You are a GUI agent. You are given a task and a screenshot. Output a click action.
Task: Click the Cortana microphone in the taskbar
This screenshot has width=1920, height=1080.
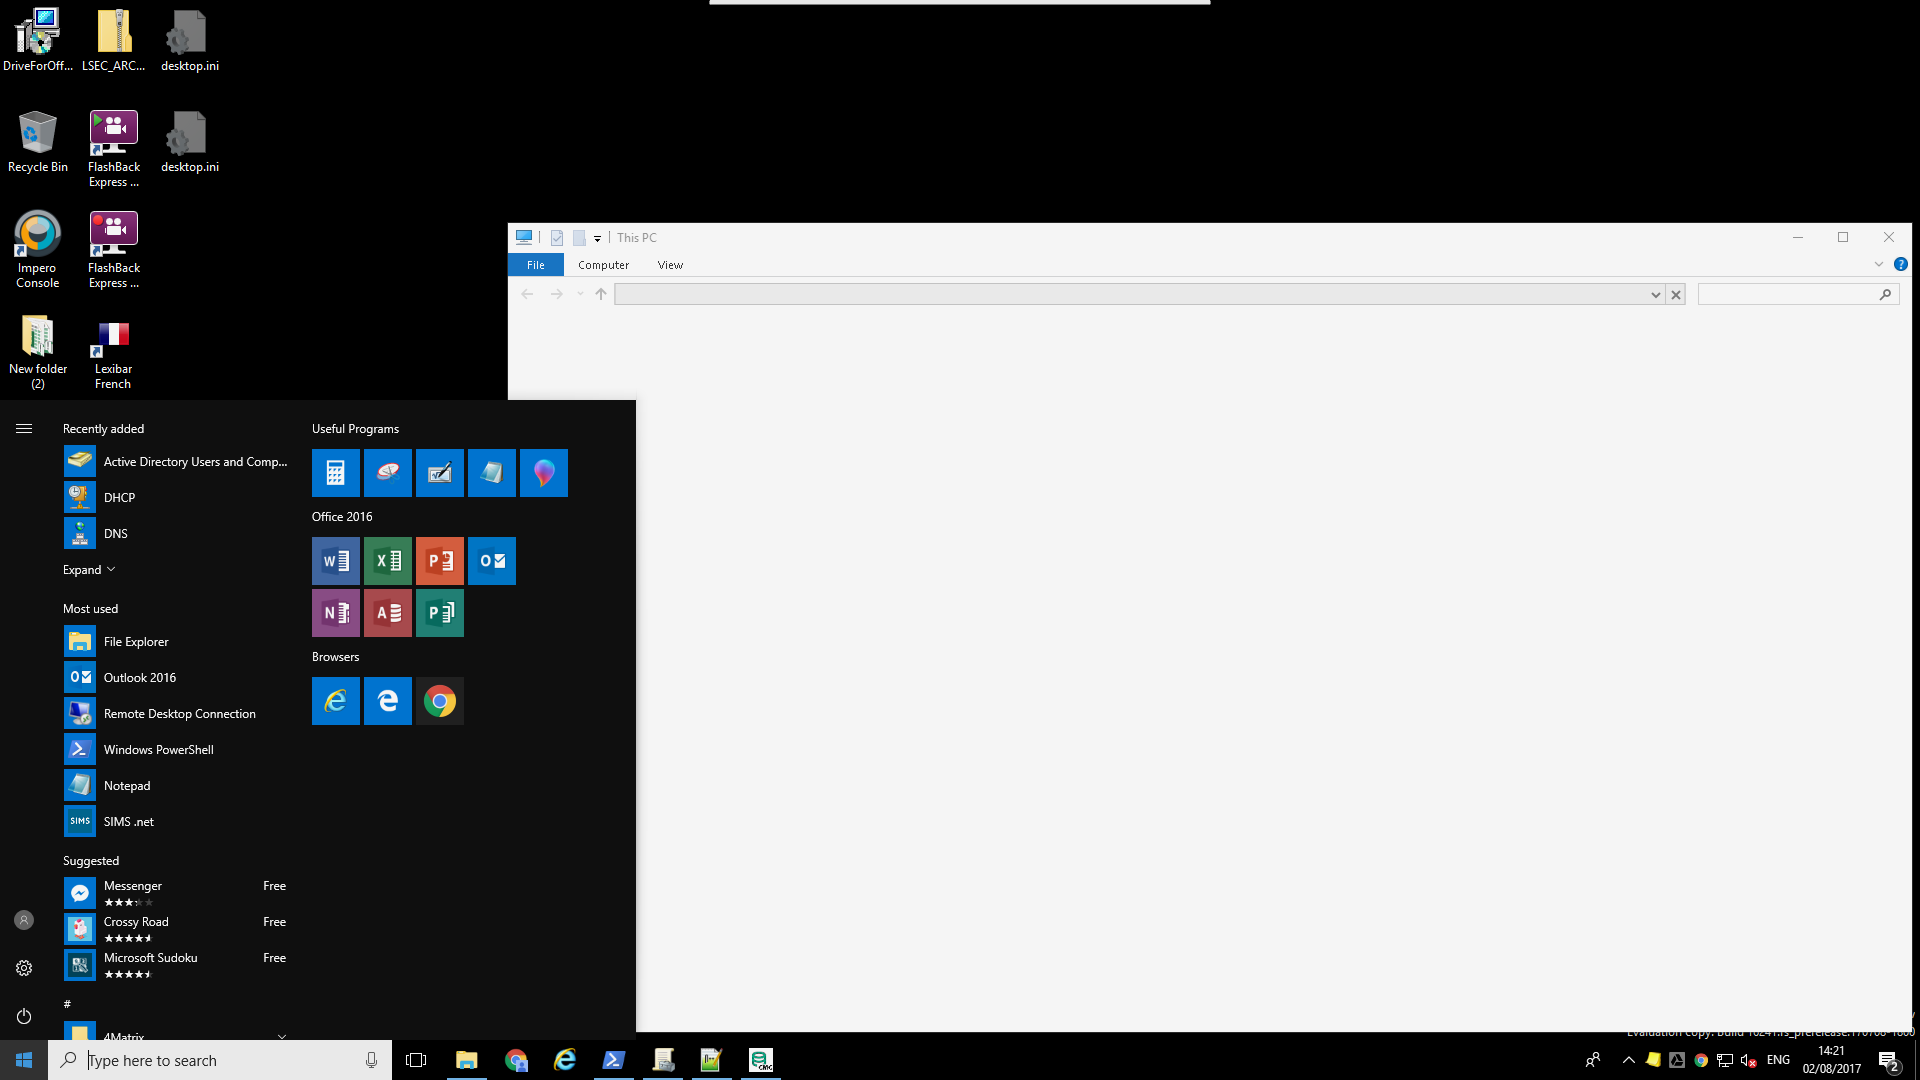(x=371, y=1060)
